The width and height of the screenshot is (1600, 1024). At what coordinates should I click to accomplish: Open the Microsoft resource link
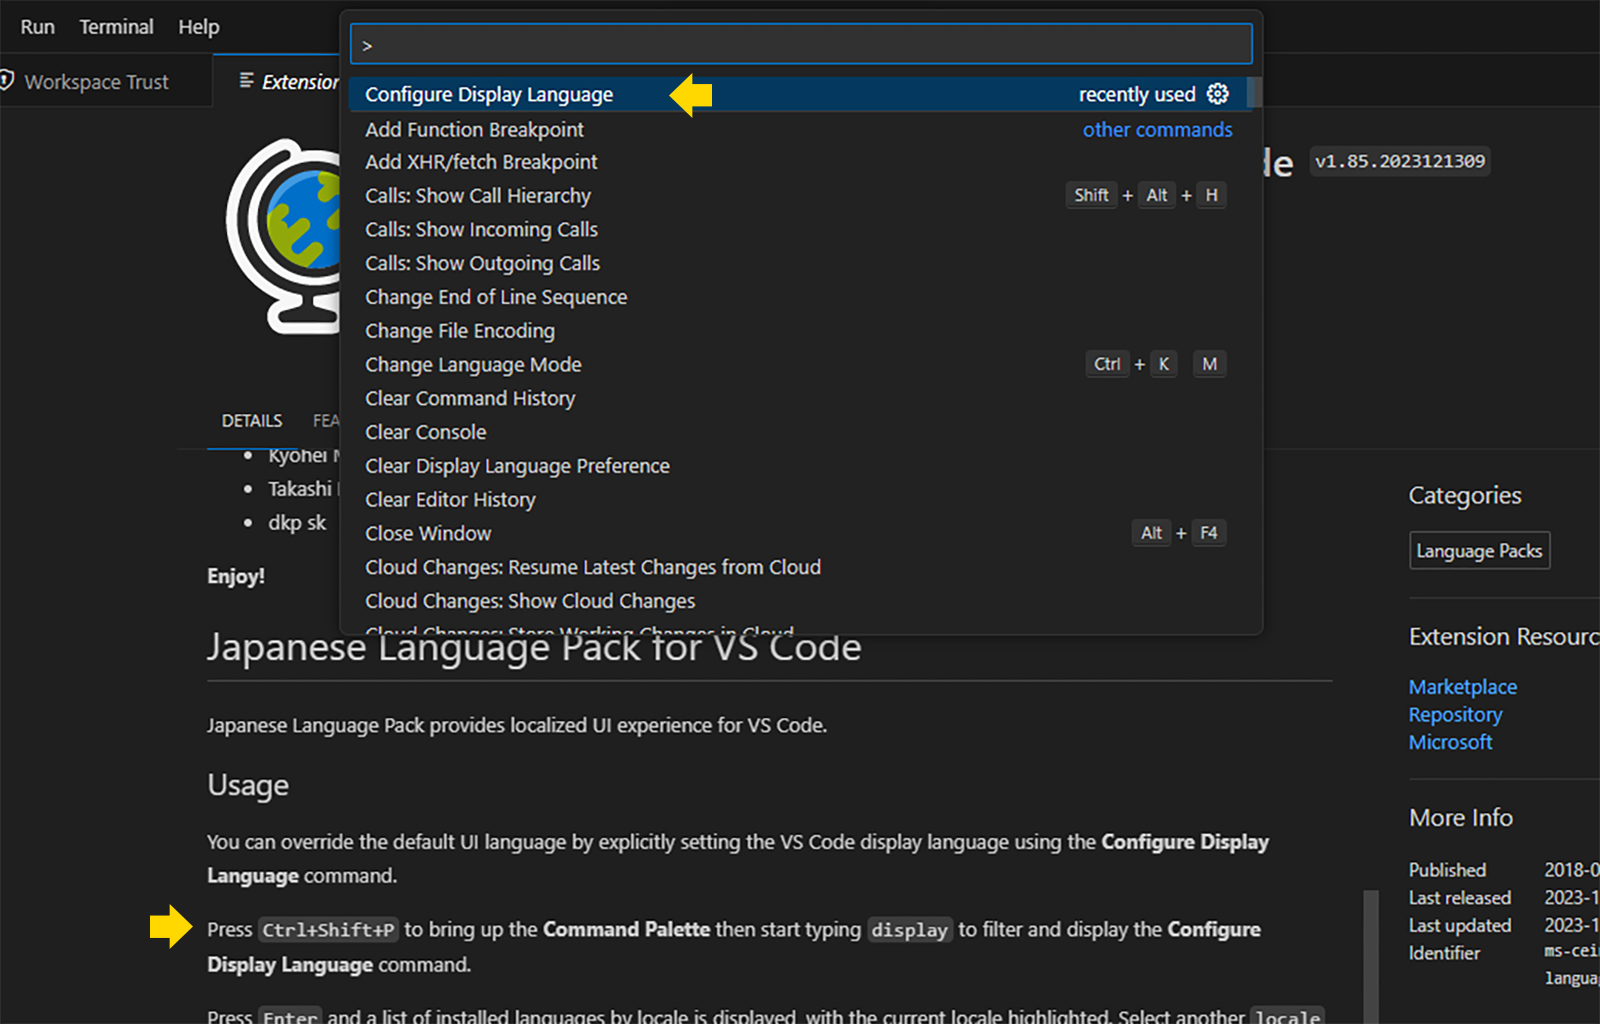(x=1450, y=742)
